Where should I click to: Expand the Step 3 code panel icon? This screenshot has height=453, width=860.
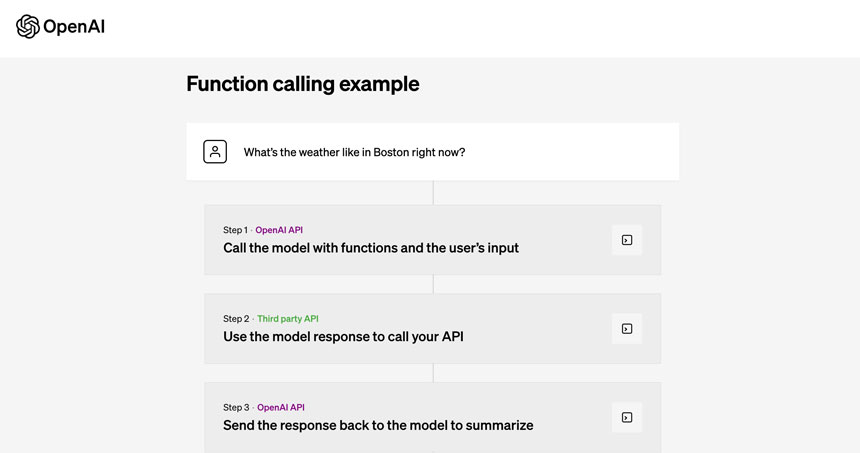(627, 417)
